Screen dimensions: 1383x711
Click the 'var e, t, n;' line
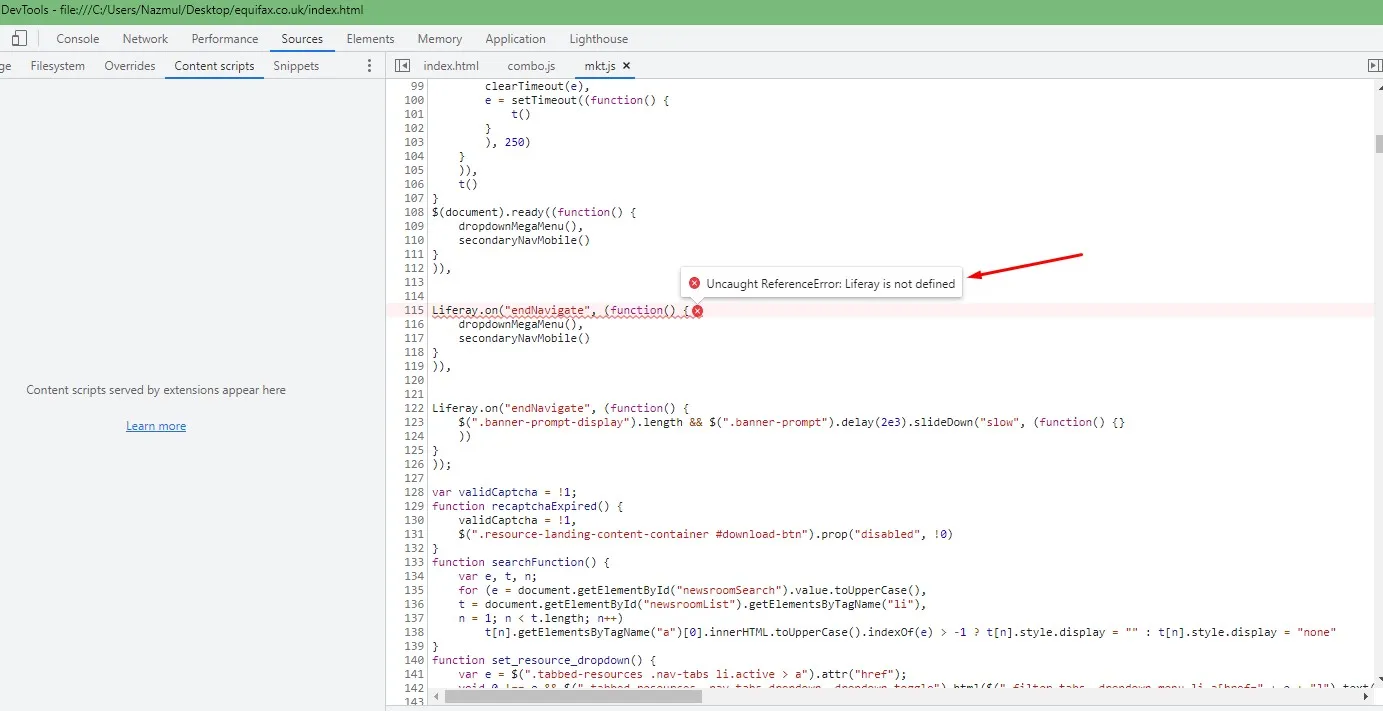point(498,576)
